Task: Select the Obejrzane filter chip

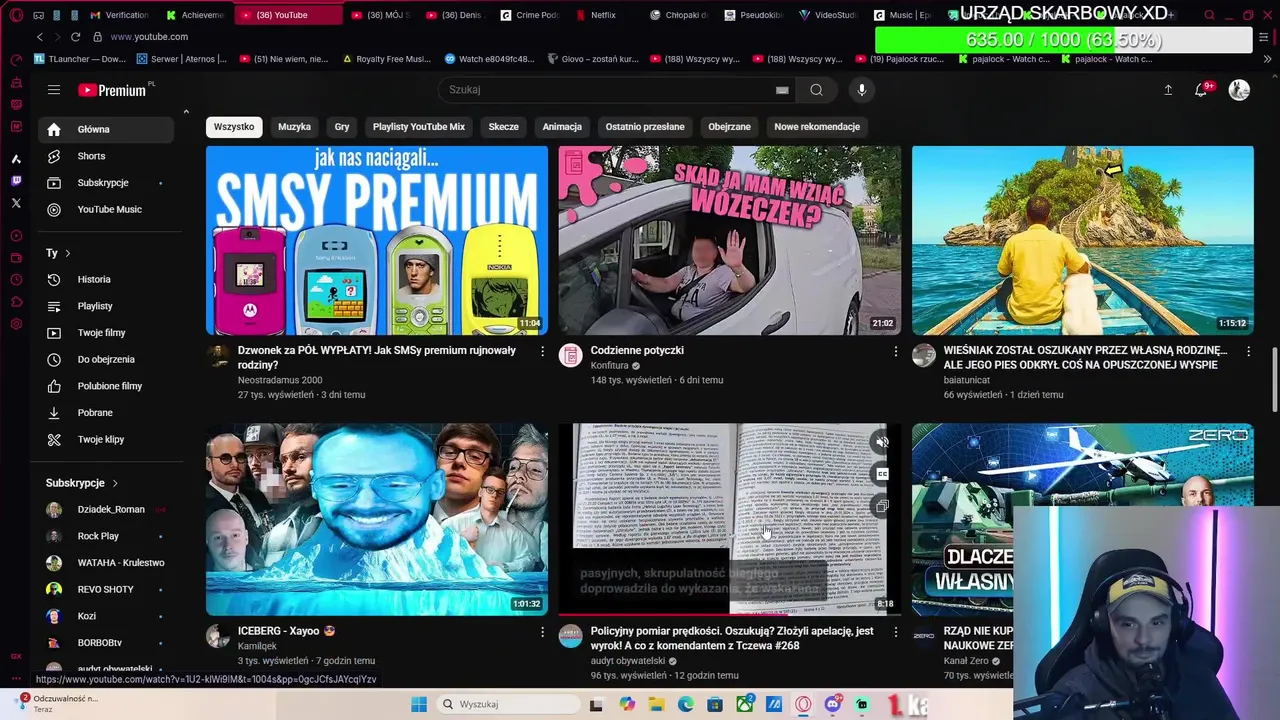Action: tap(729, 127)
